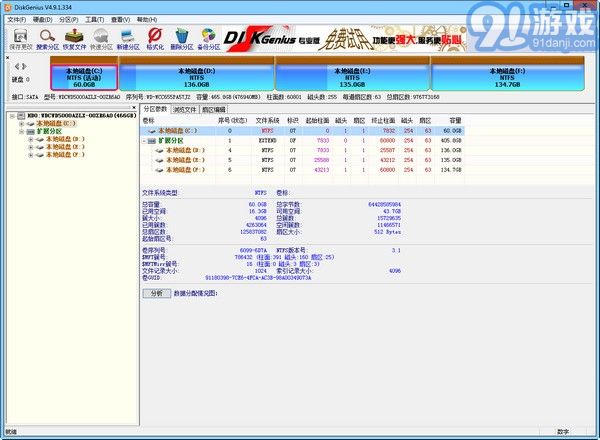Screen dimensions: 600x440
Task: Click the 搜索分区 magnifier toolbar icon
Action: point(47,36)
